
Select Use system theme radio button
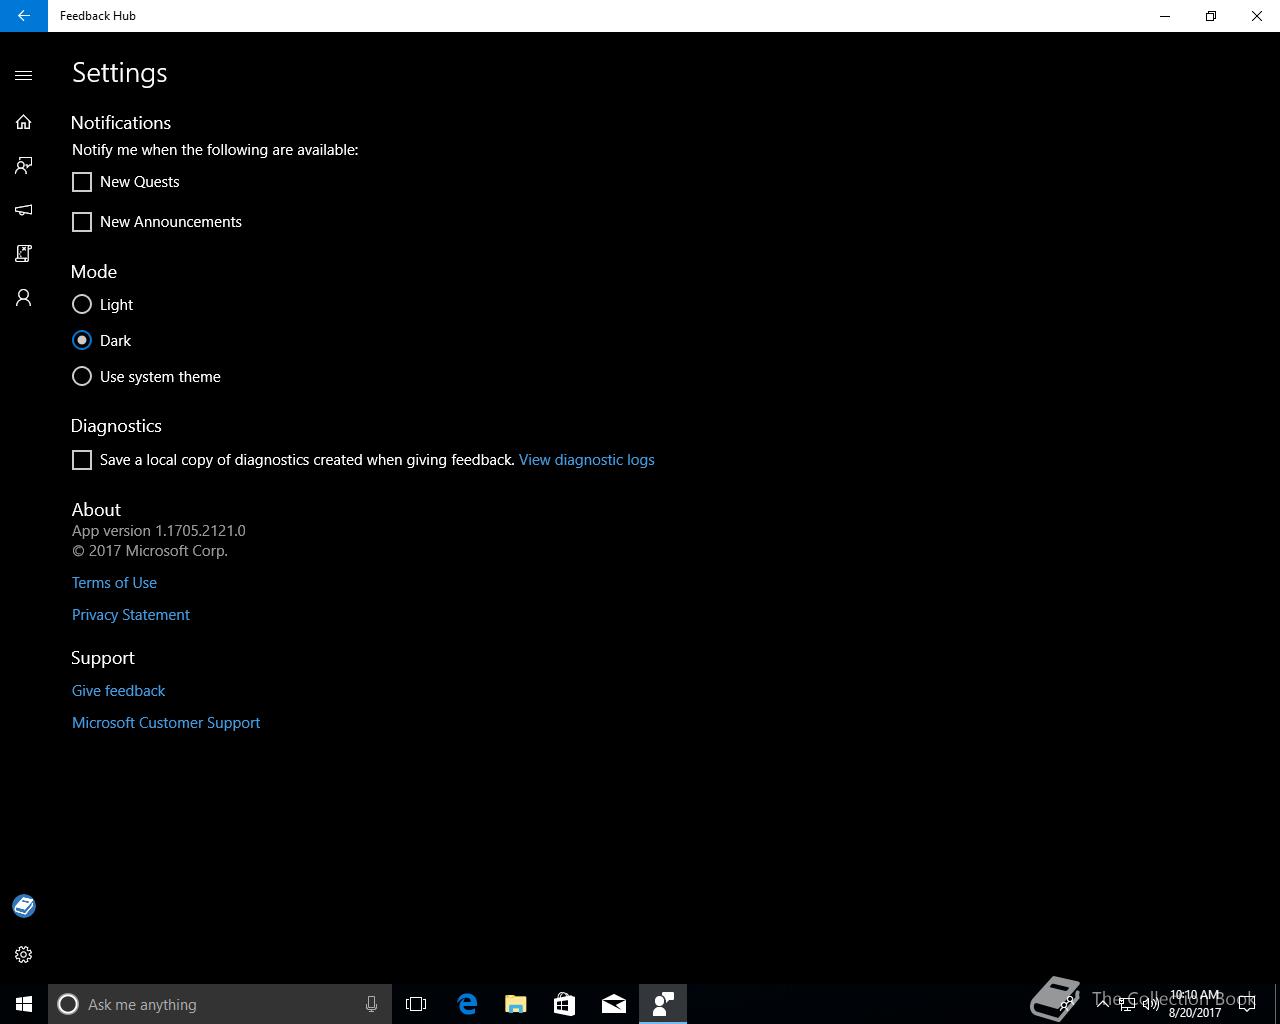click(x=82, y=376)
